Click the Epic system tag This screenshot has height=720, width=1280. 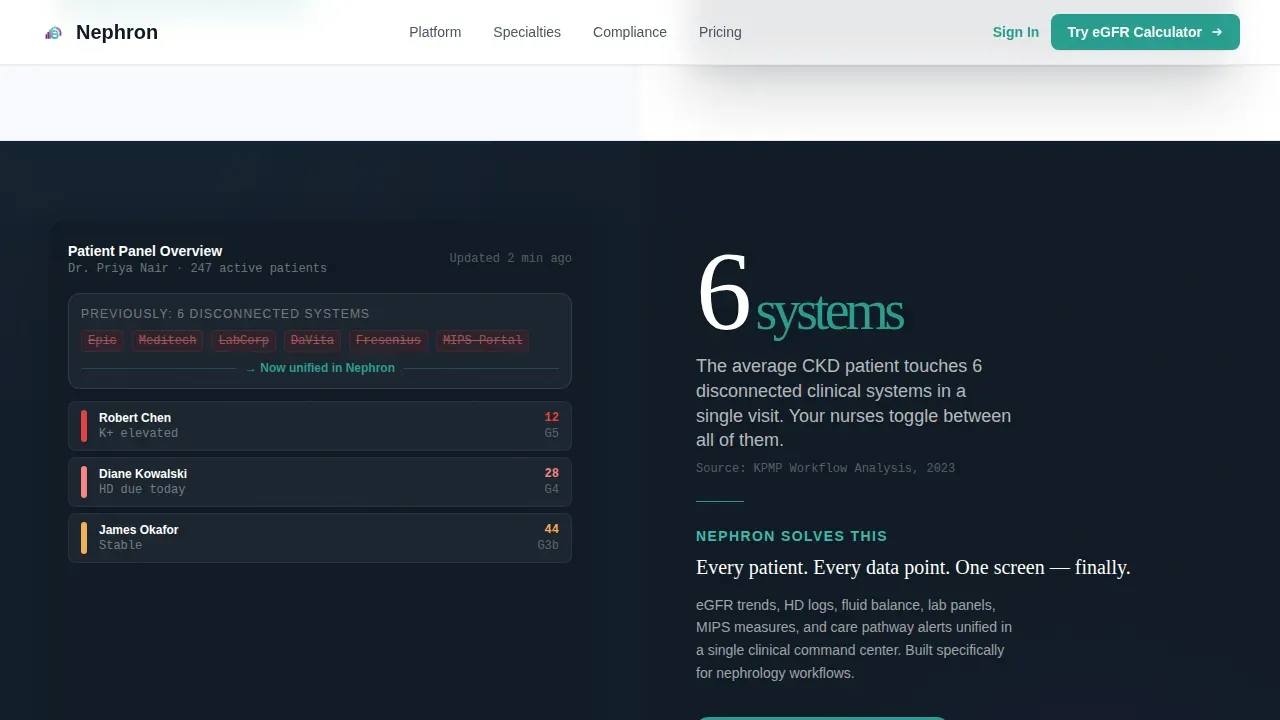point(102,341)
